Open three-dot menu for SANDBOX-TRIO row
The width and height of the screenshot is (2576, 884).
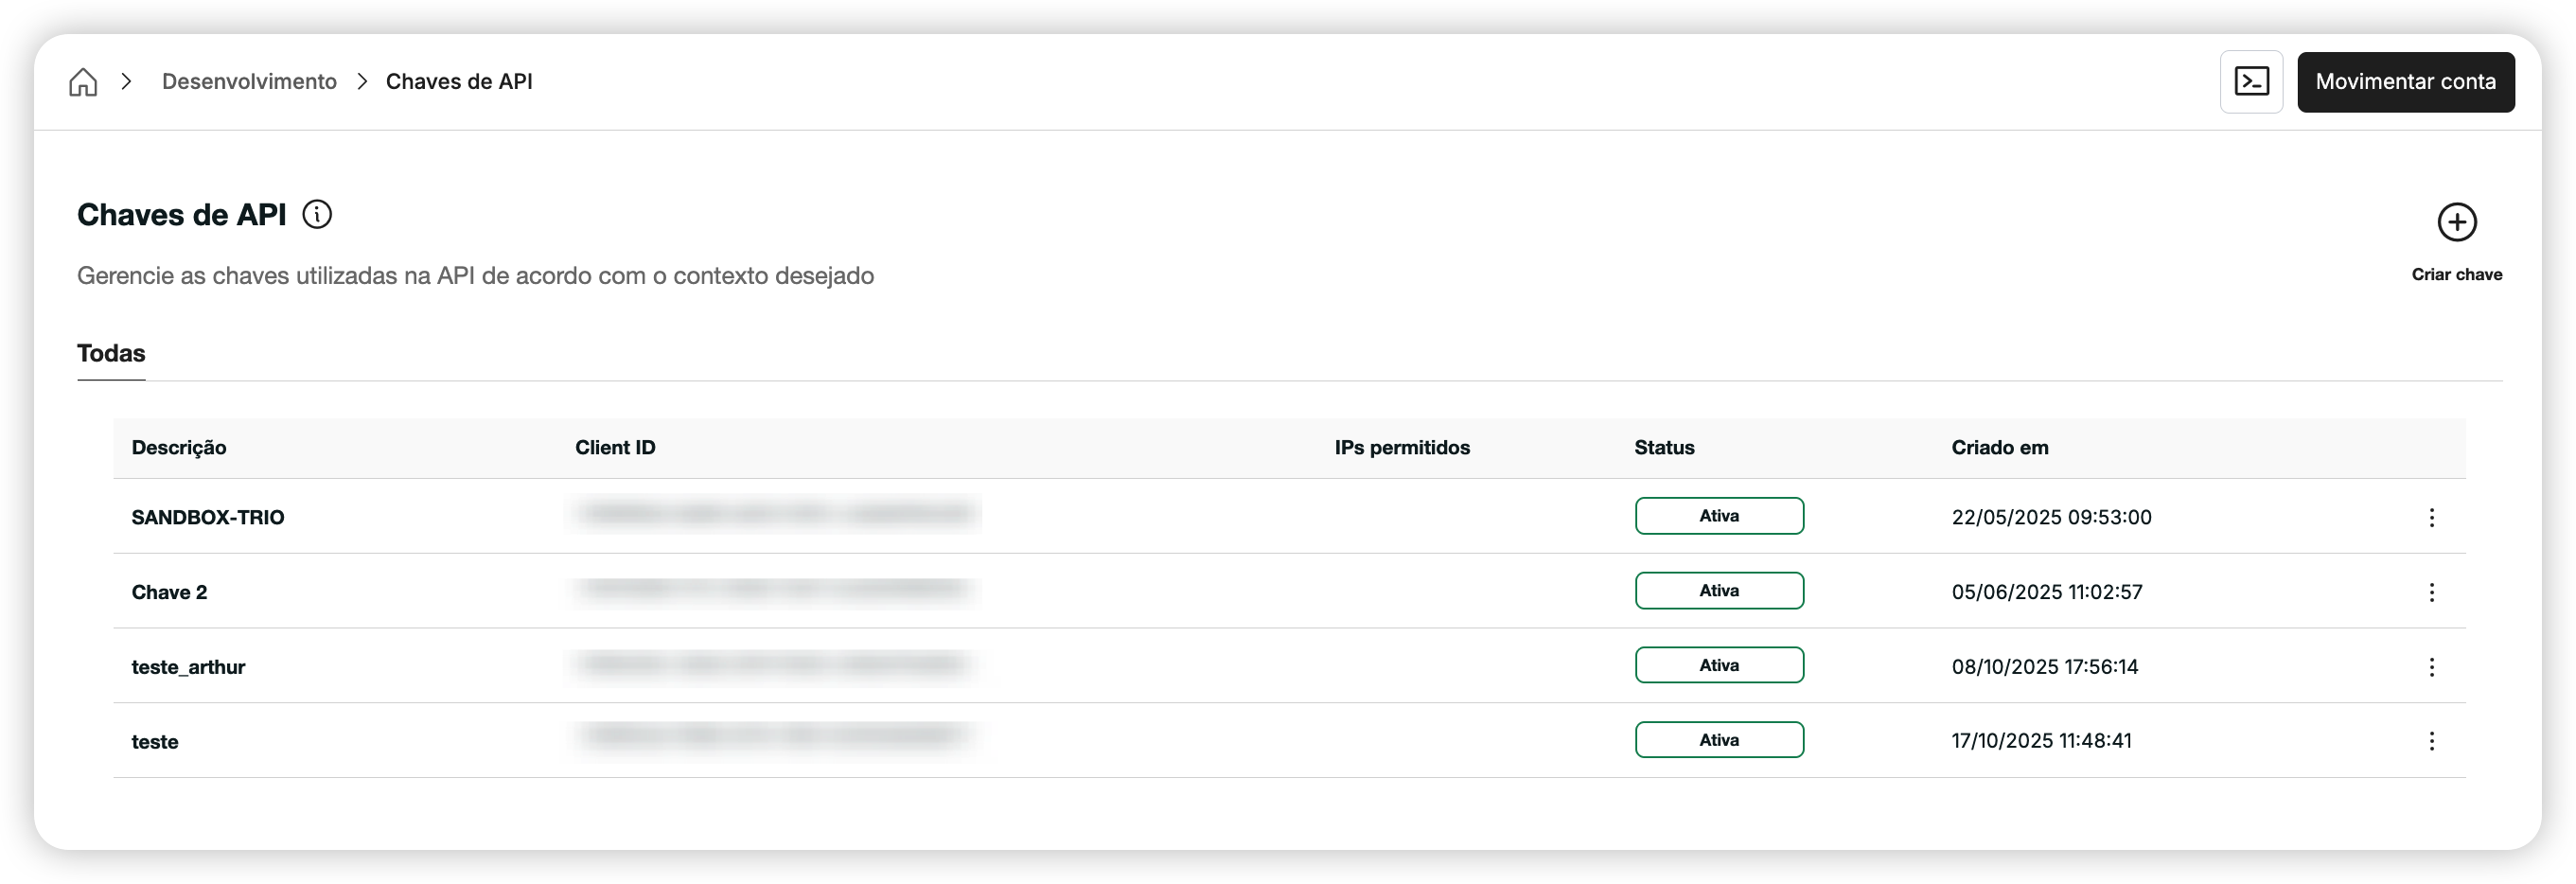2431,517
